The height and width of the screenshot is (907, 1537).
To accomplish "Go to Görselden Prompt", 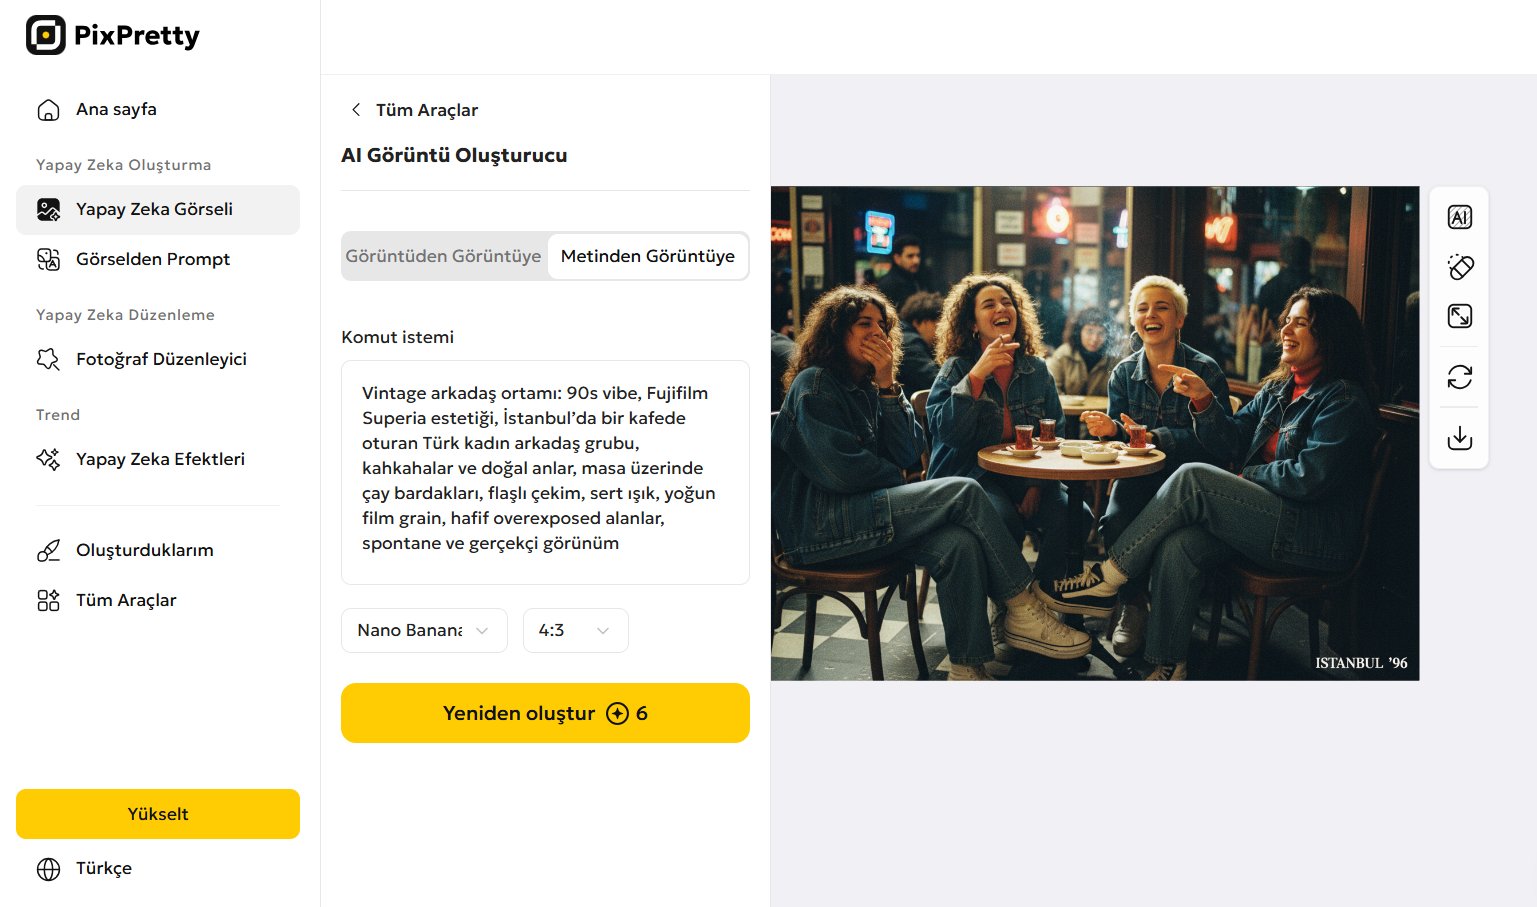I will click(x=153, y=260).
